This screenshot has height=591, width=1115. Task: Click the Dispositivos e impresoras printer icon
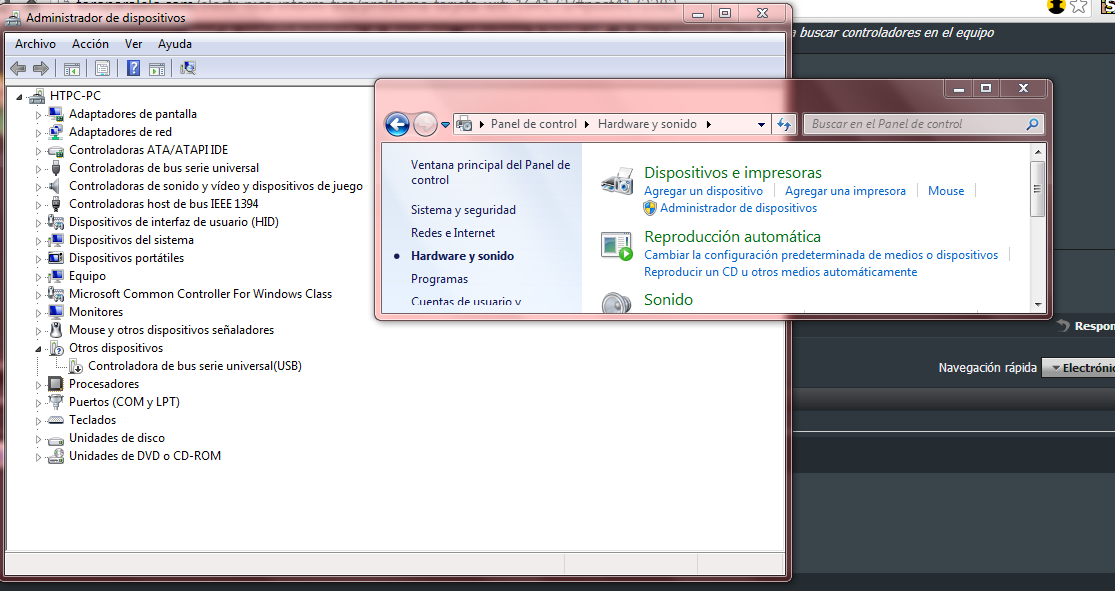coord(617,182)
